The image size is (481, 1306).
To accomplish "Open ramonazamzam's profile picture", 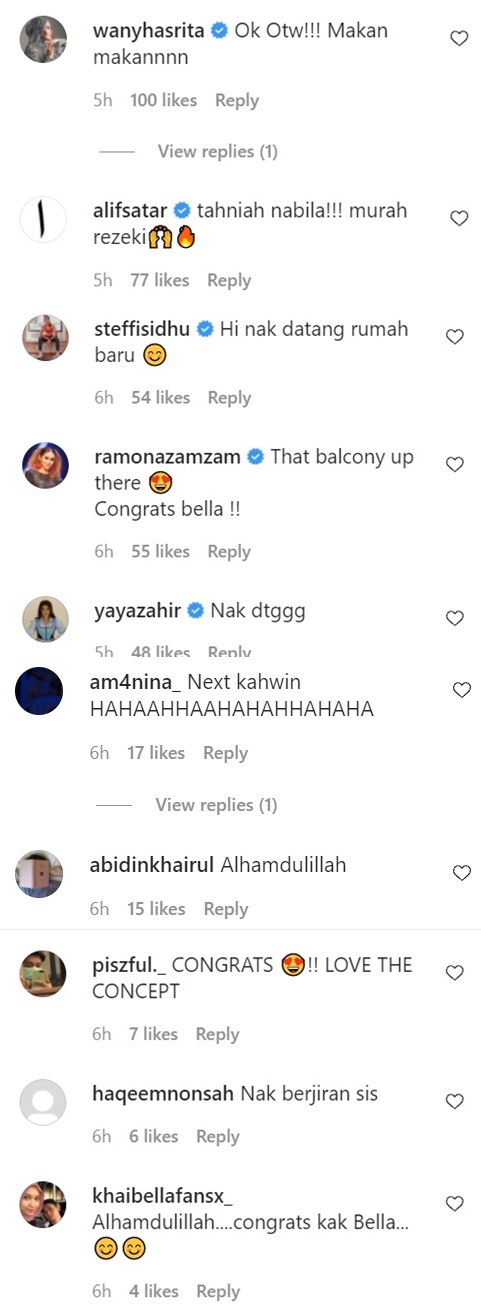I will coord(45,465).
